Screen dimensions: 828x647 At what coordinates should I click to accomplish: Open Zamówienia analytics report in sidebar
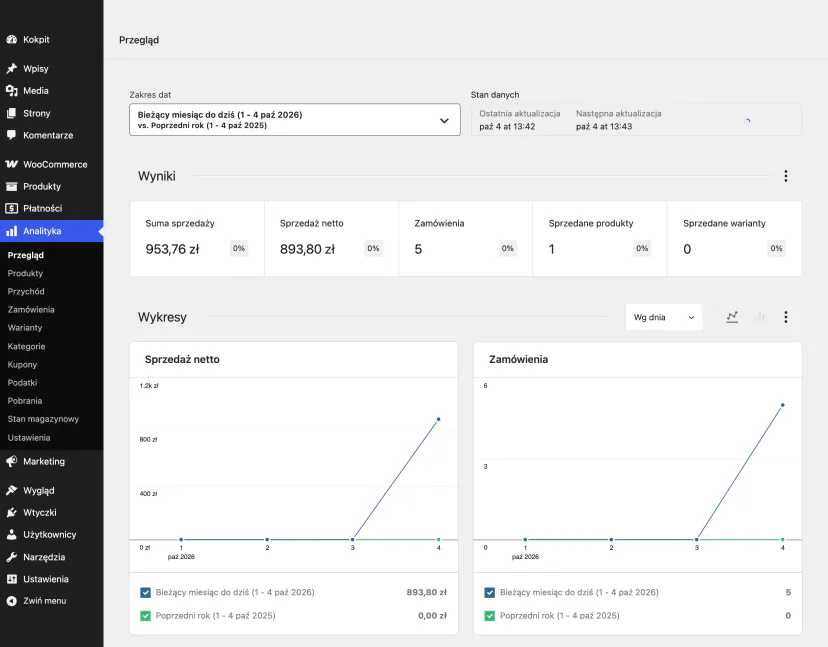[31, 310]
